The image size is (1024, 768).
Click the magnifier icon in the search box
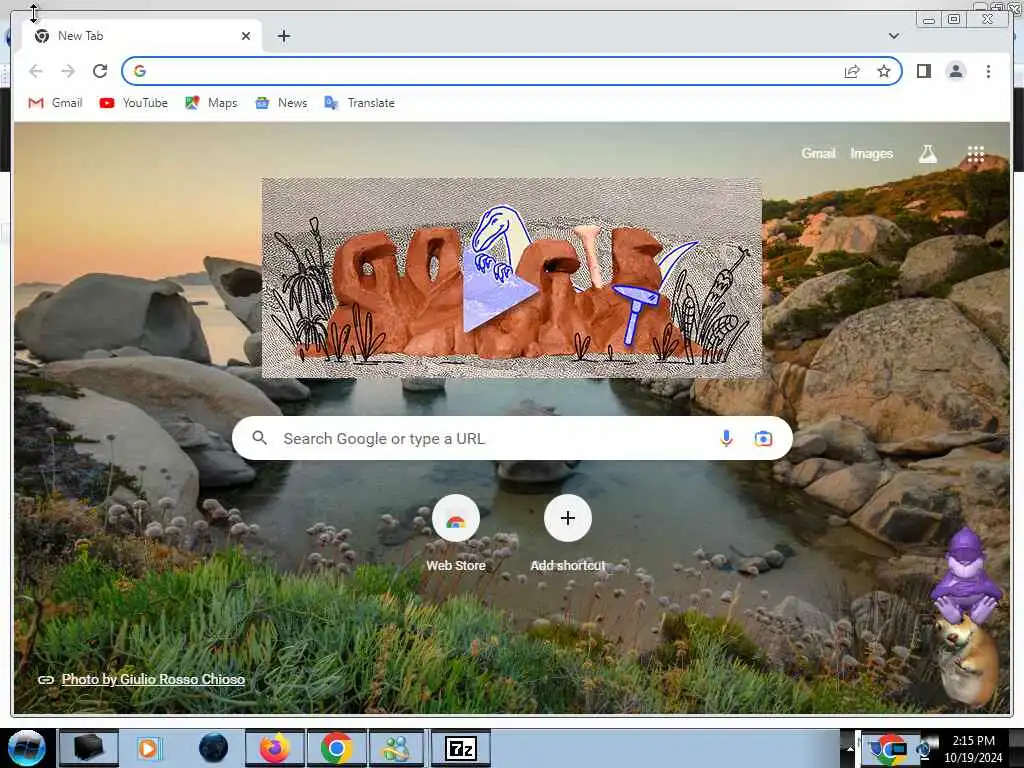pos(259,438)
